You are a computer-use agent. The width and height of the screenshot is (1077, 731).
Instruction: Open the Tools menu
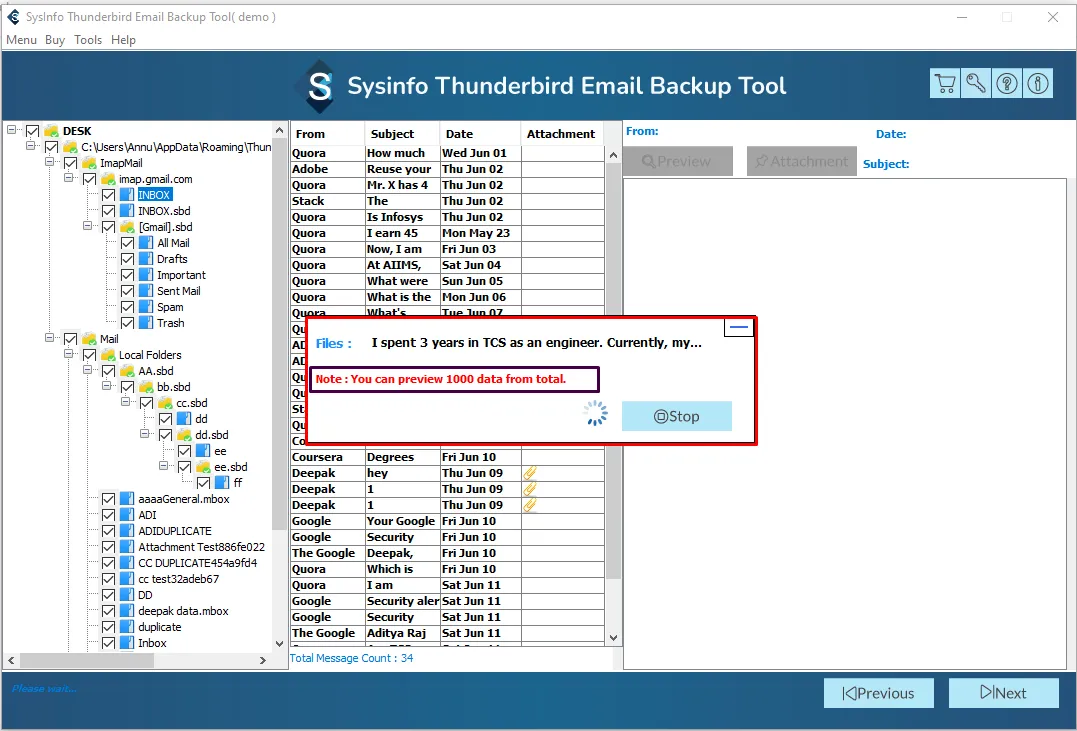point(88,40)
